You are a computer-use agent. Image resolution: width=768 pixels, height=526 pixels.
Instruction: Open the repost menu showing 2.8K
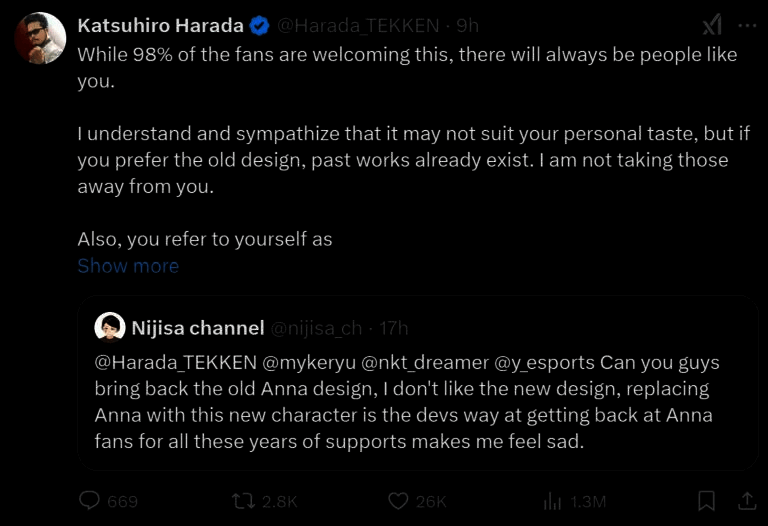244,501
